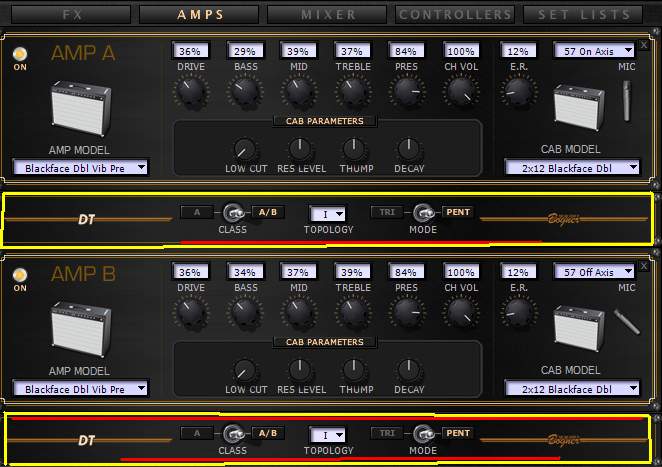Flip the Amp B CLASS toggle switch
Screen dimensions: 662x467
233,433
